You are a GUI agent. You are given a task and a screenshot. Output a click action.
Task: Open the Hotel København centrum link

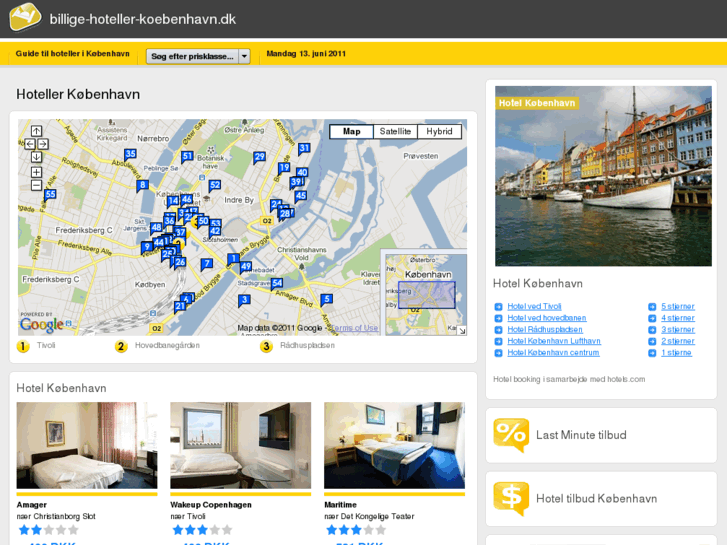553,353
